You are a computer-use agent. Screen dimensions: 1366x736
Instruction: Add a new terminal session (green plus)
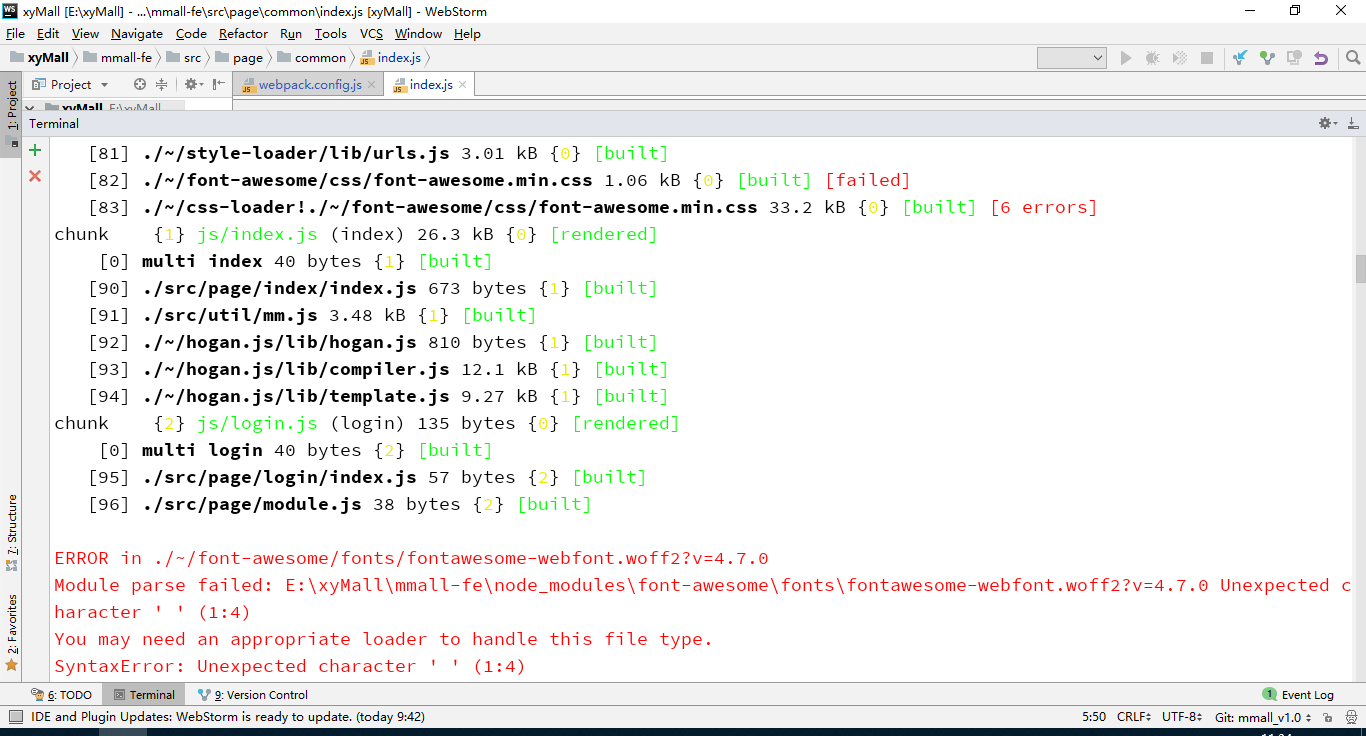coord(35,150)
